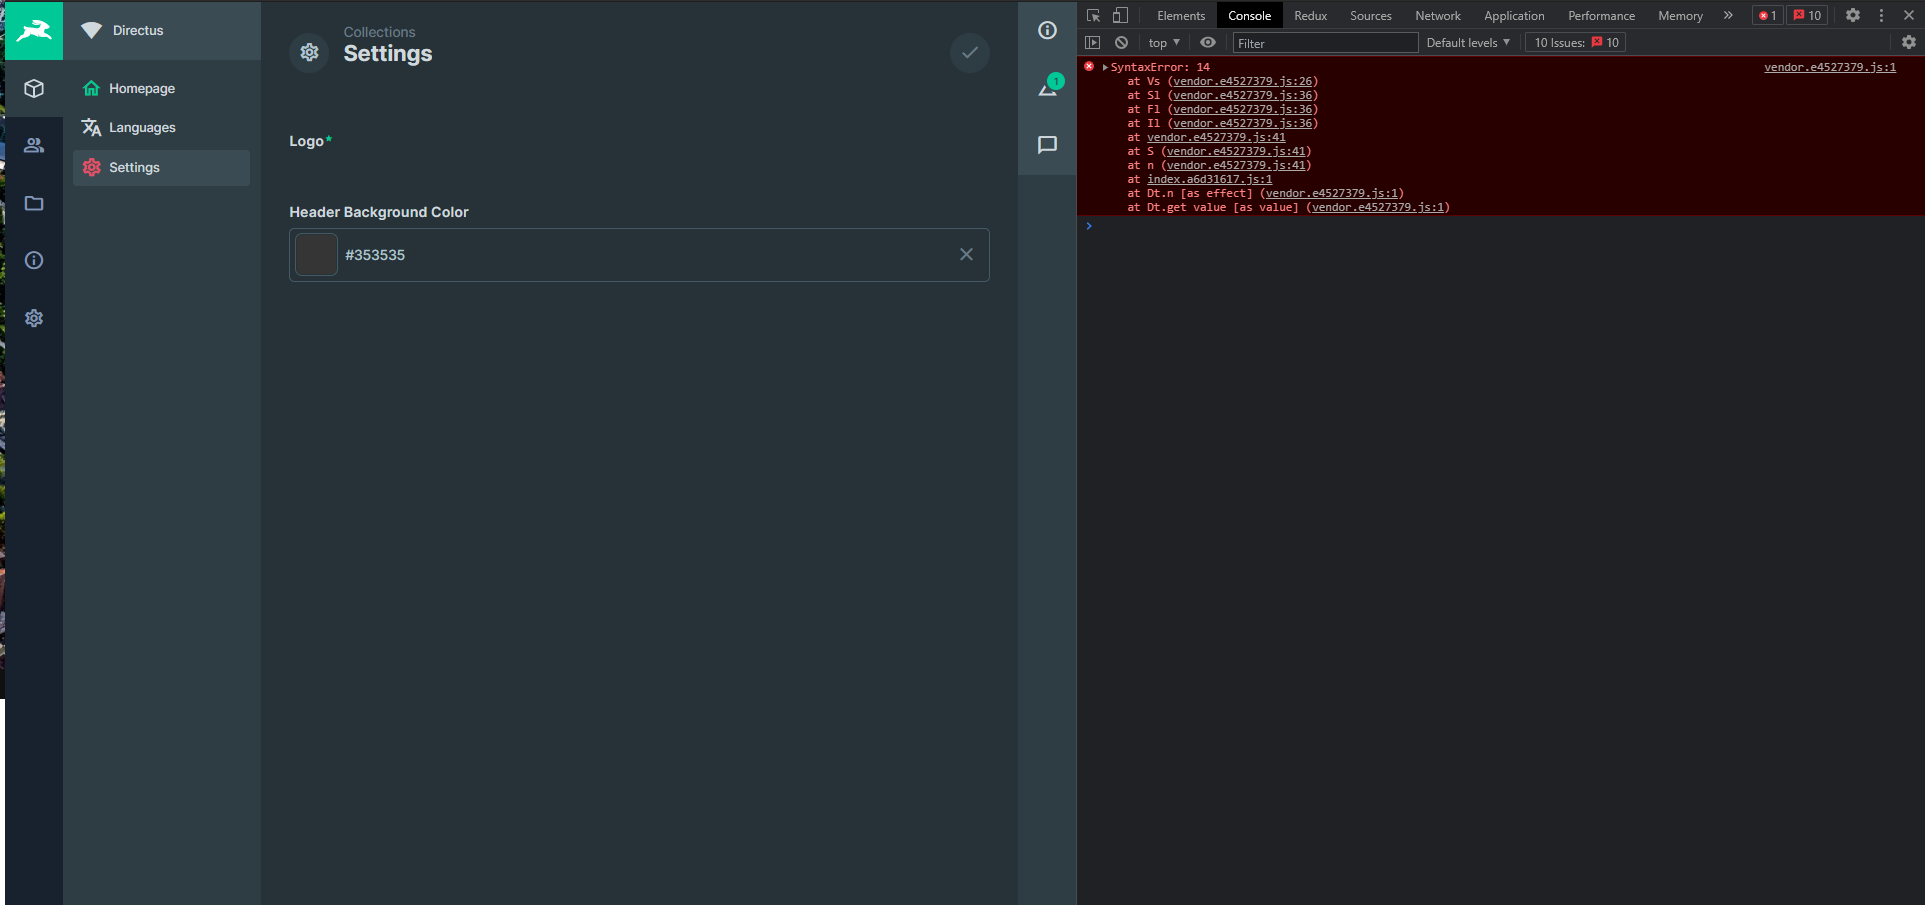Open the Comments sidebar panel
The height and width of the screenshot is (905, 1925).
1047,144
